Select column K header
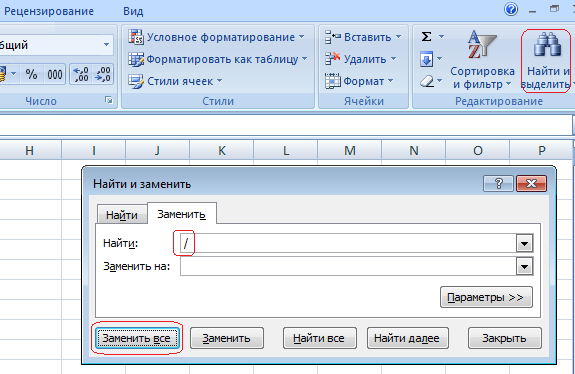The image size is (575, 374). tap(221, 150)
